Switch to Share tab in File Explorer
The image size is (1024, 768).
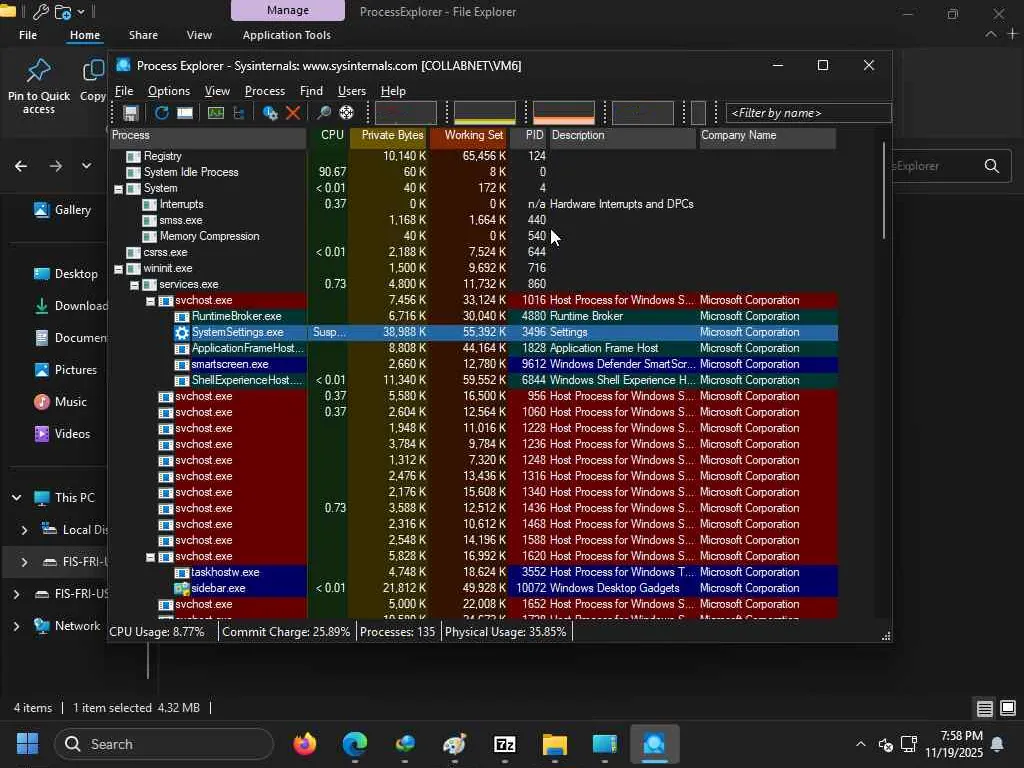(143, 35)
